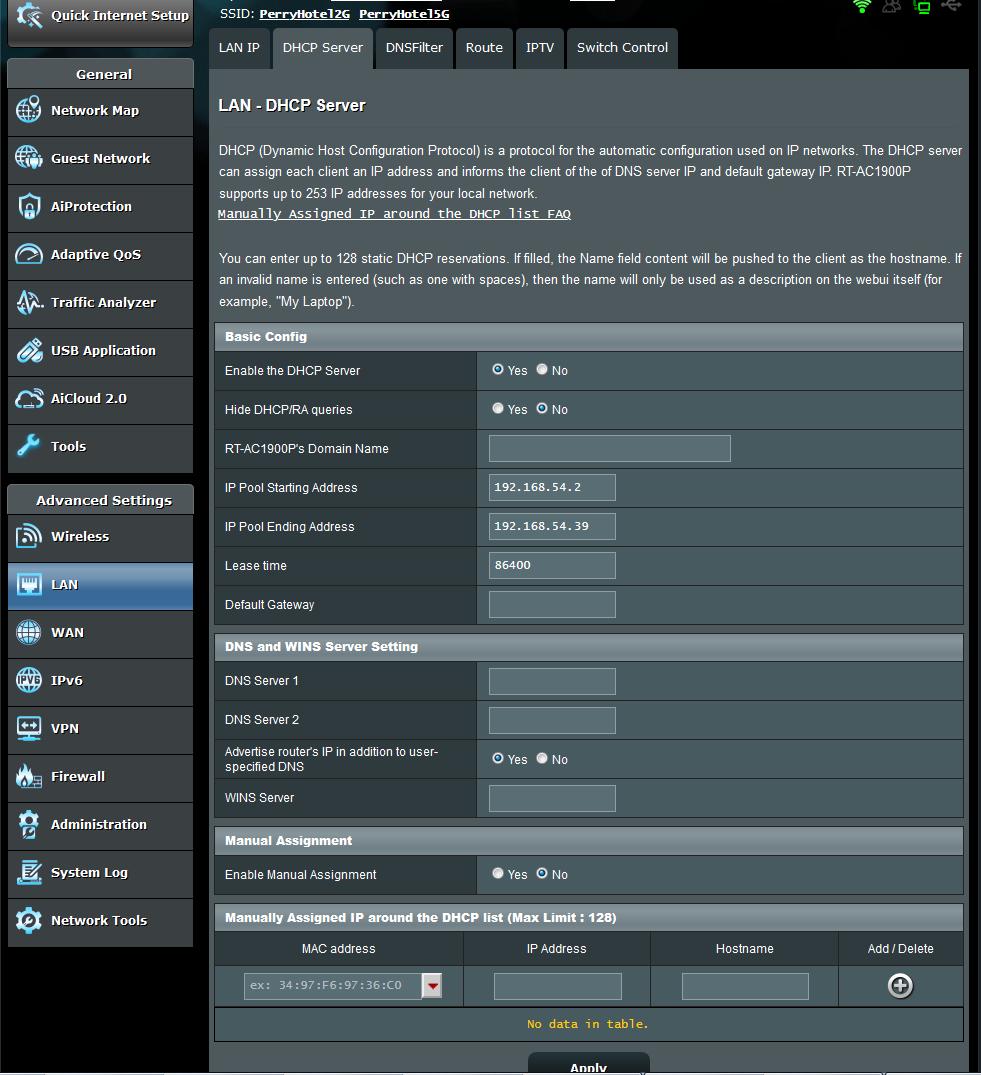
Task: Click the IP Pool Ending Address field
Action: pyautogui.click(x=552, y=527)
